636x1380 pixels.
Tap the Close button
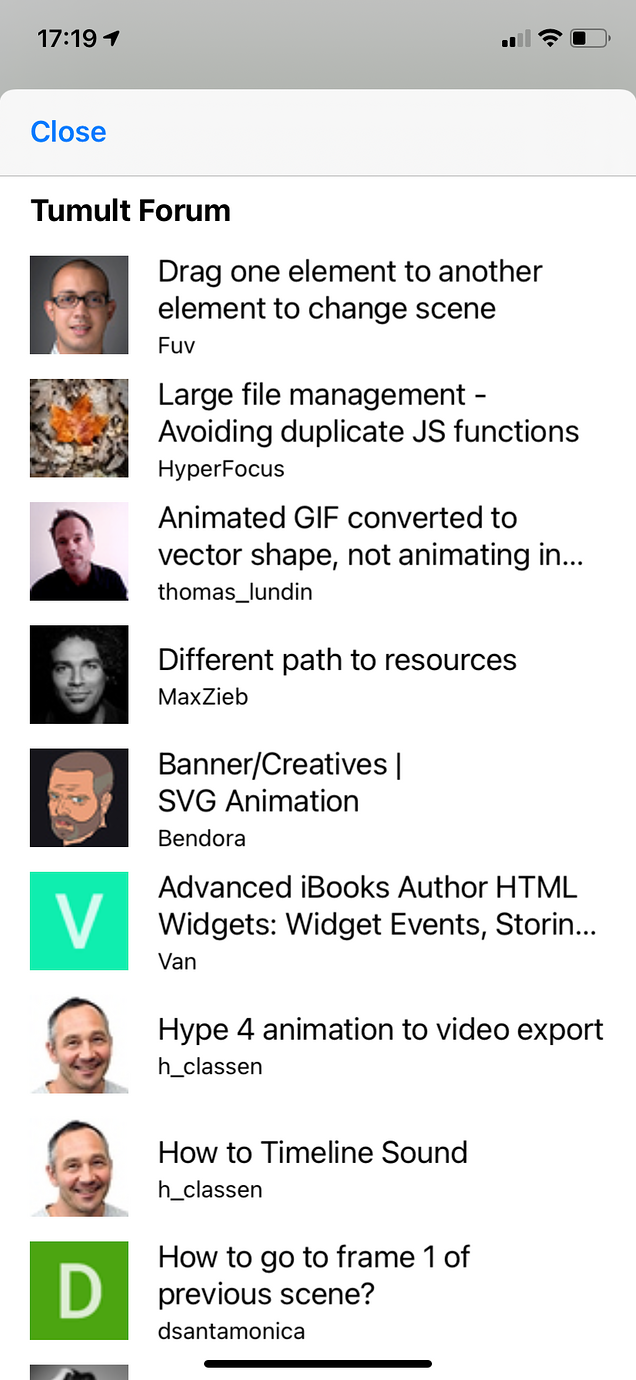tap(67, 131)
